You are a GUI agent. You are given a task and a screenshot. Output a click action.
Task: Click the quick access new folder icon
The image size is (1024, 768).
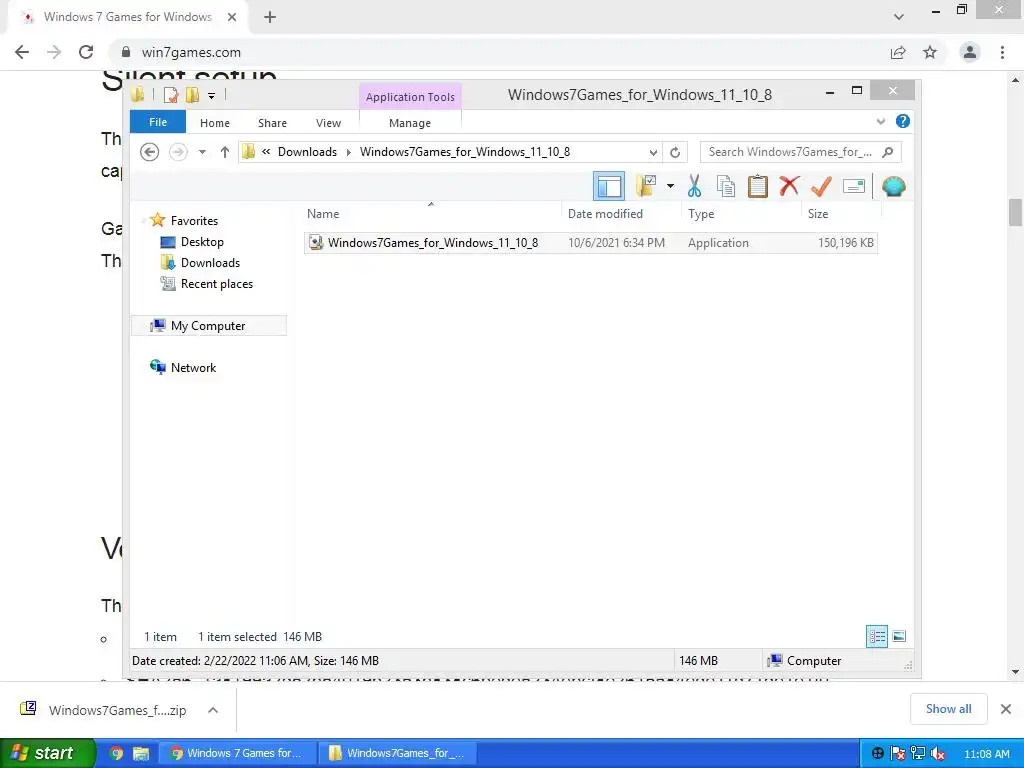pos(192,95)
